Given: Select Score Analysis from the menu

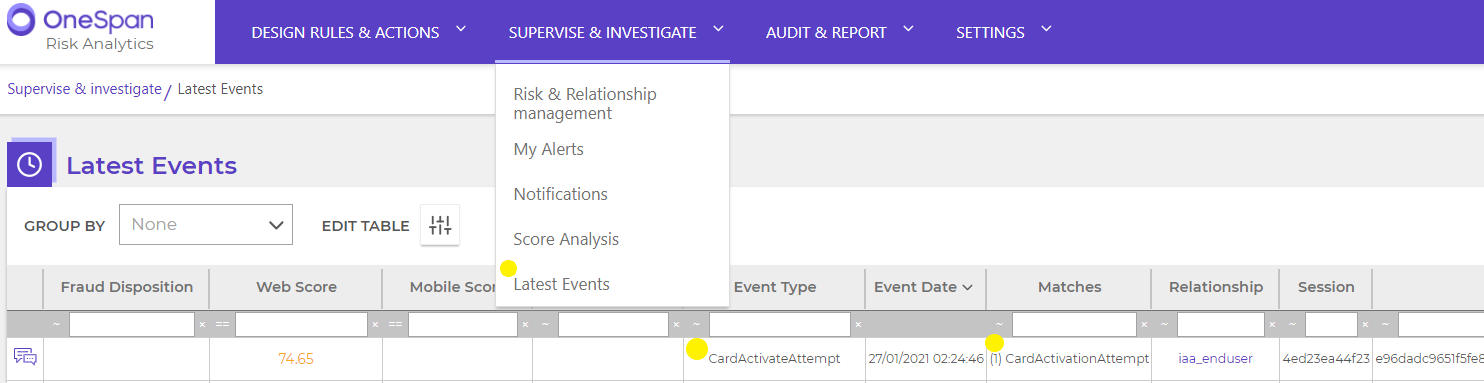Looking at the screenshot, I should [x=566, y=239].
